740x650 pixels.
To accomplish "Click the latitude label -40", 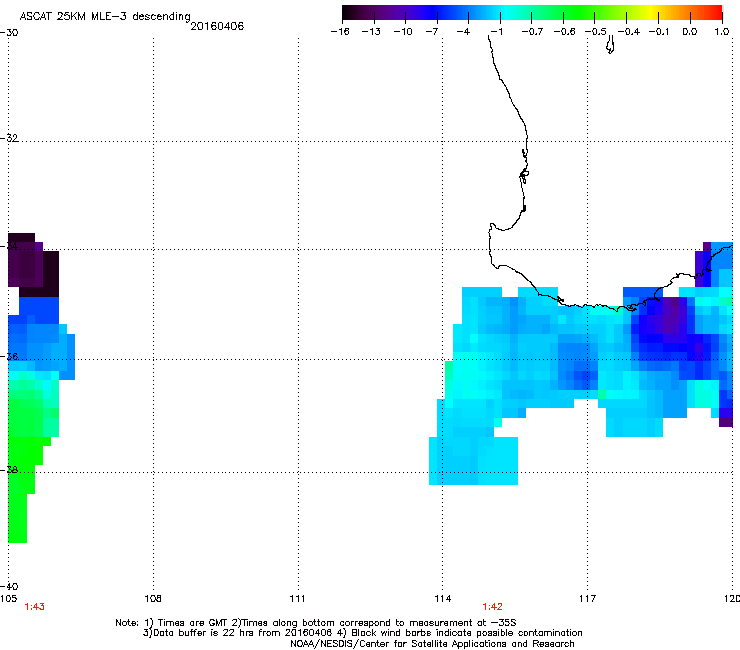I will click(x=9, y=586).
